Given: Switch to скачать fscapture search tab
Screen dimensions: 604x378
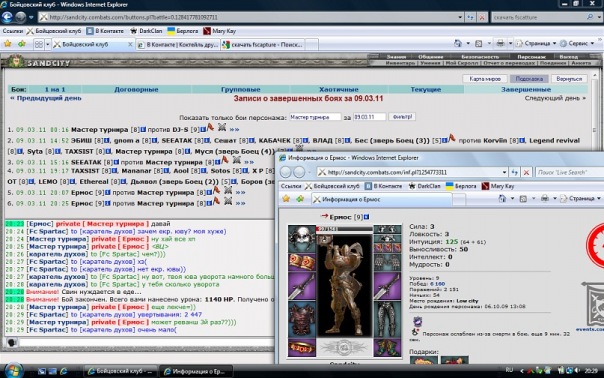Looking at the screenshot, I should coord(263,45).
